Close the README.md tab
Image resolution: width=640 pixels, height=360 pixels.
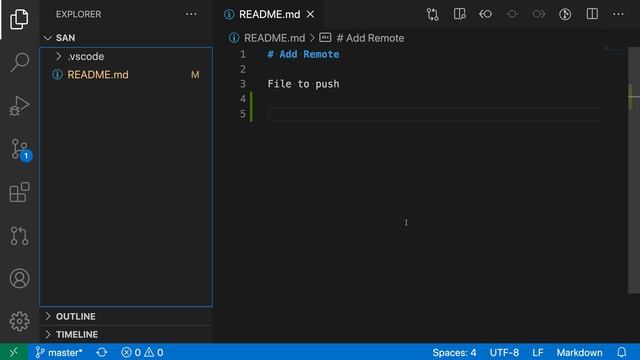coord(311,14)
